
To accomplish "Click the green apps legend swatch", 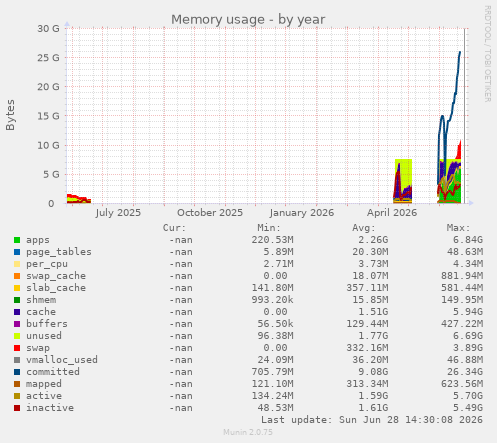I will click(17, 240).
